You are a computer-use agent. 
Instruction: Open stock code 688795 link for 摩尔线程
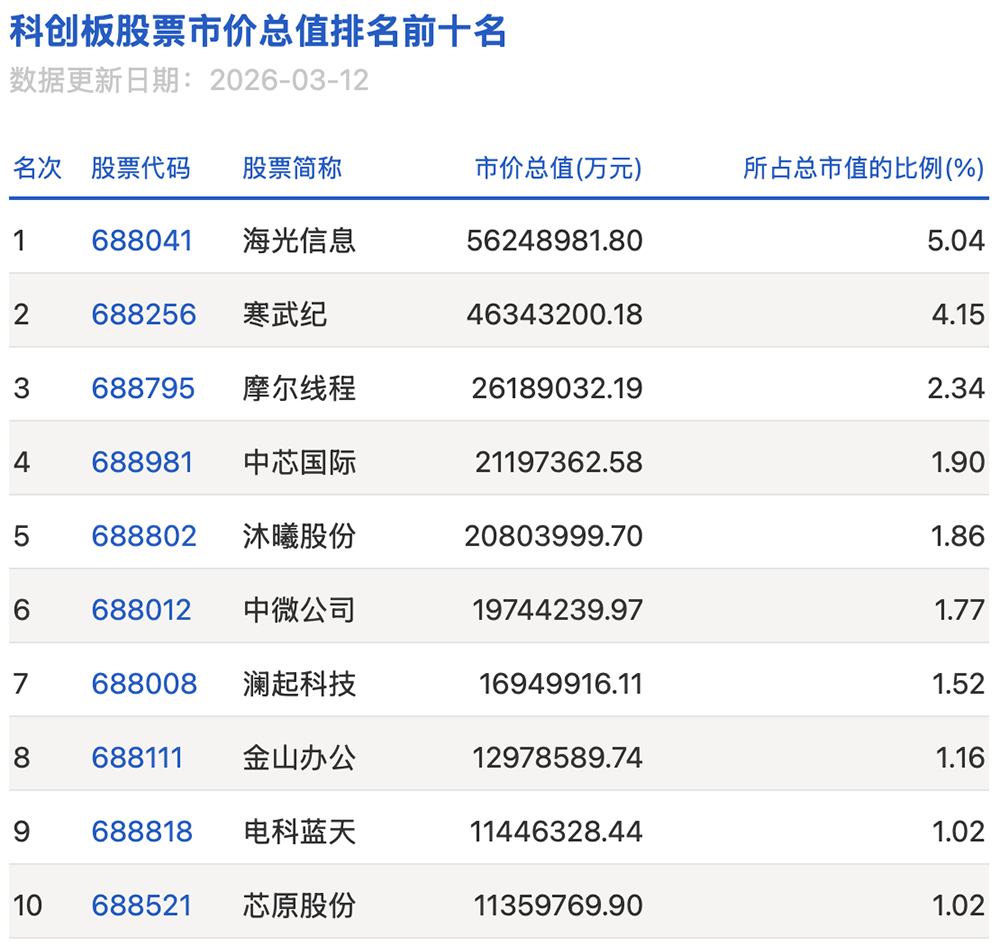(143, 388)
